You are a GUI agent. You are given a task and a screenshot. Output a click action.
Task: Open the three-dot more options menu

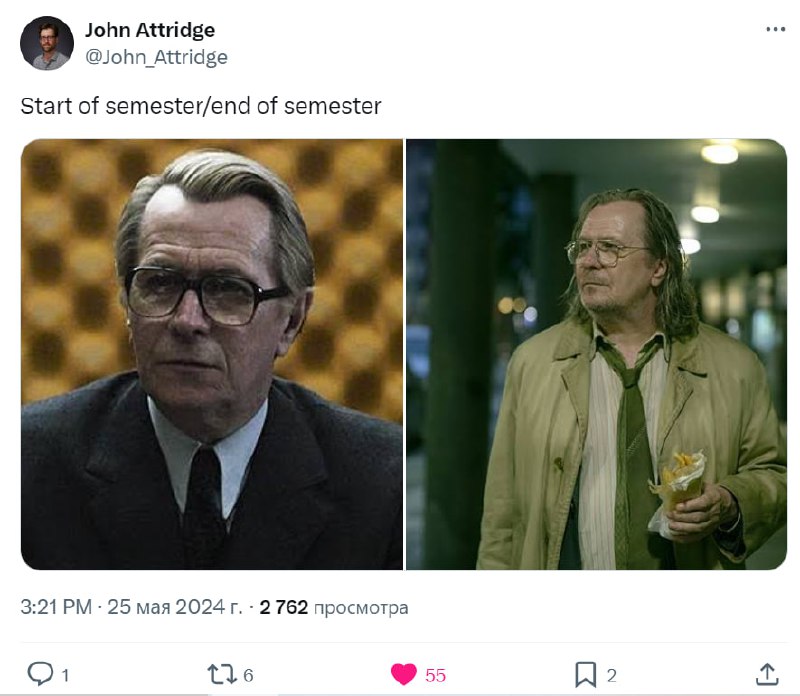tap(776, 29)
